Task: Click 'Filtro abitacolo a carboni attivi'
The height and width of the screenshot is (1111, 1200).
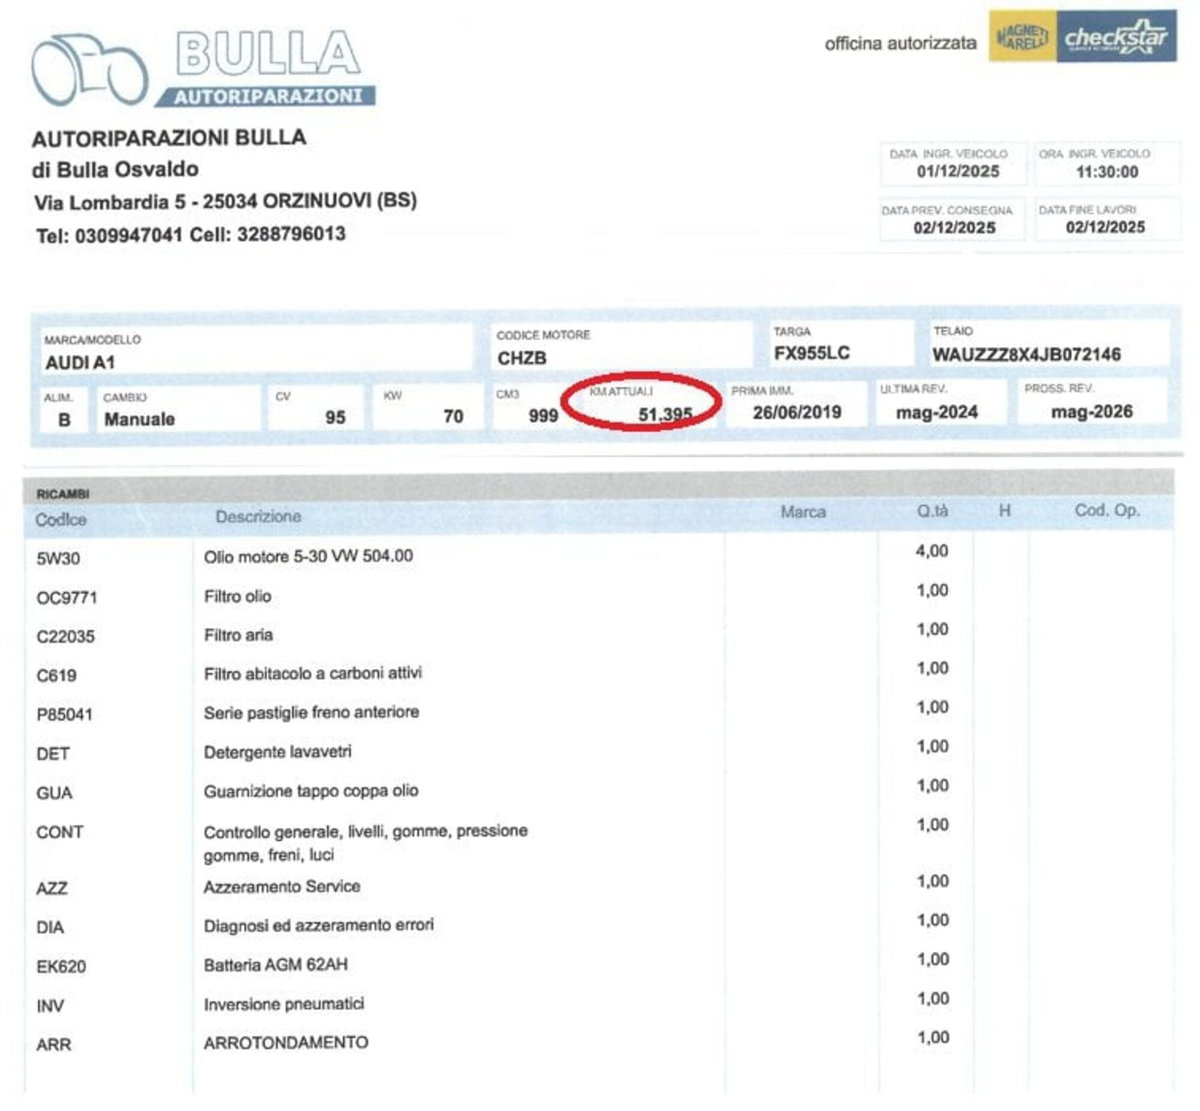Action: tap(313, 673)
